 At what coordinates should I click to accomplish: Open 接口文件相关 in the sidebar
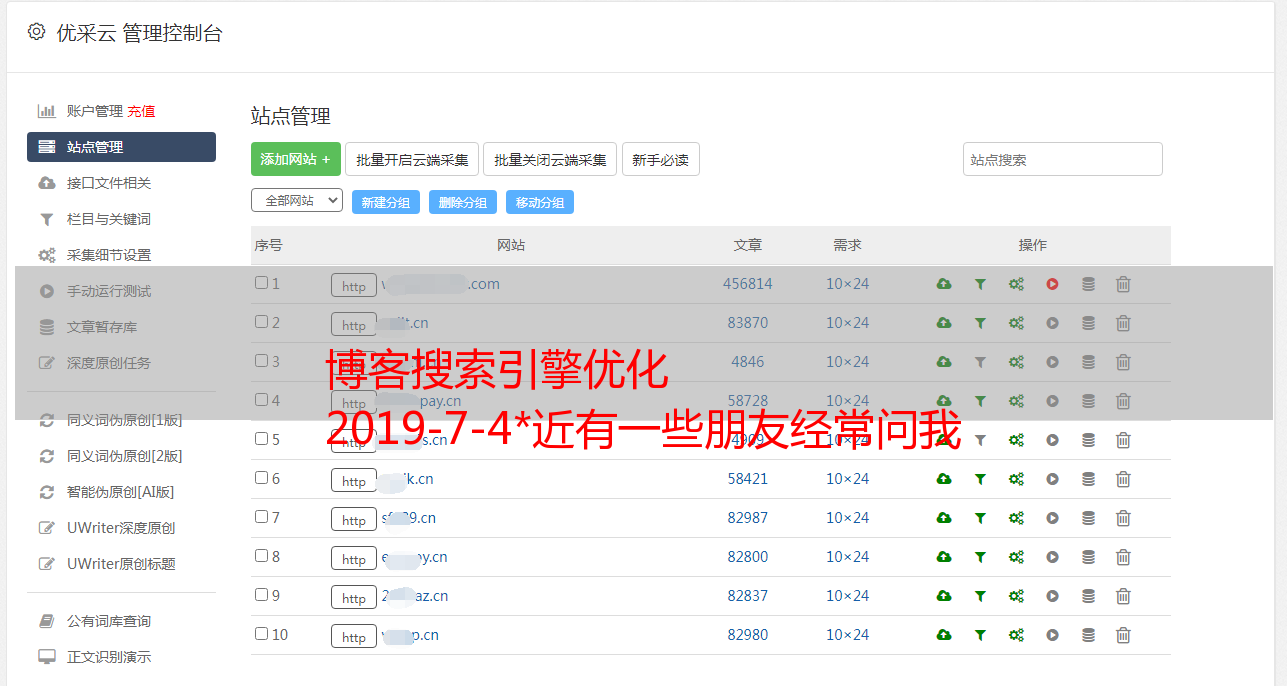[x=108, y=183]
